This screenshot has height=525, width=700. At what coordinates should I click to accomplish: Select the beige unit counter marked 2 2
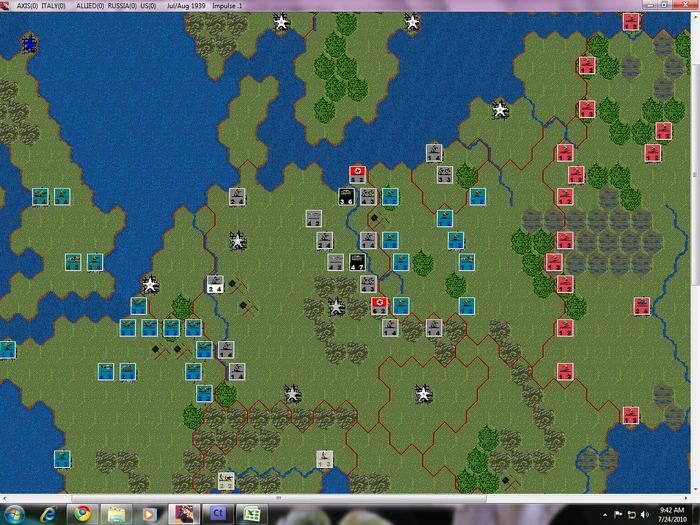[226, 481]
